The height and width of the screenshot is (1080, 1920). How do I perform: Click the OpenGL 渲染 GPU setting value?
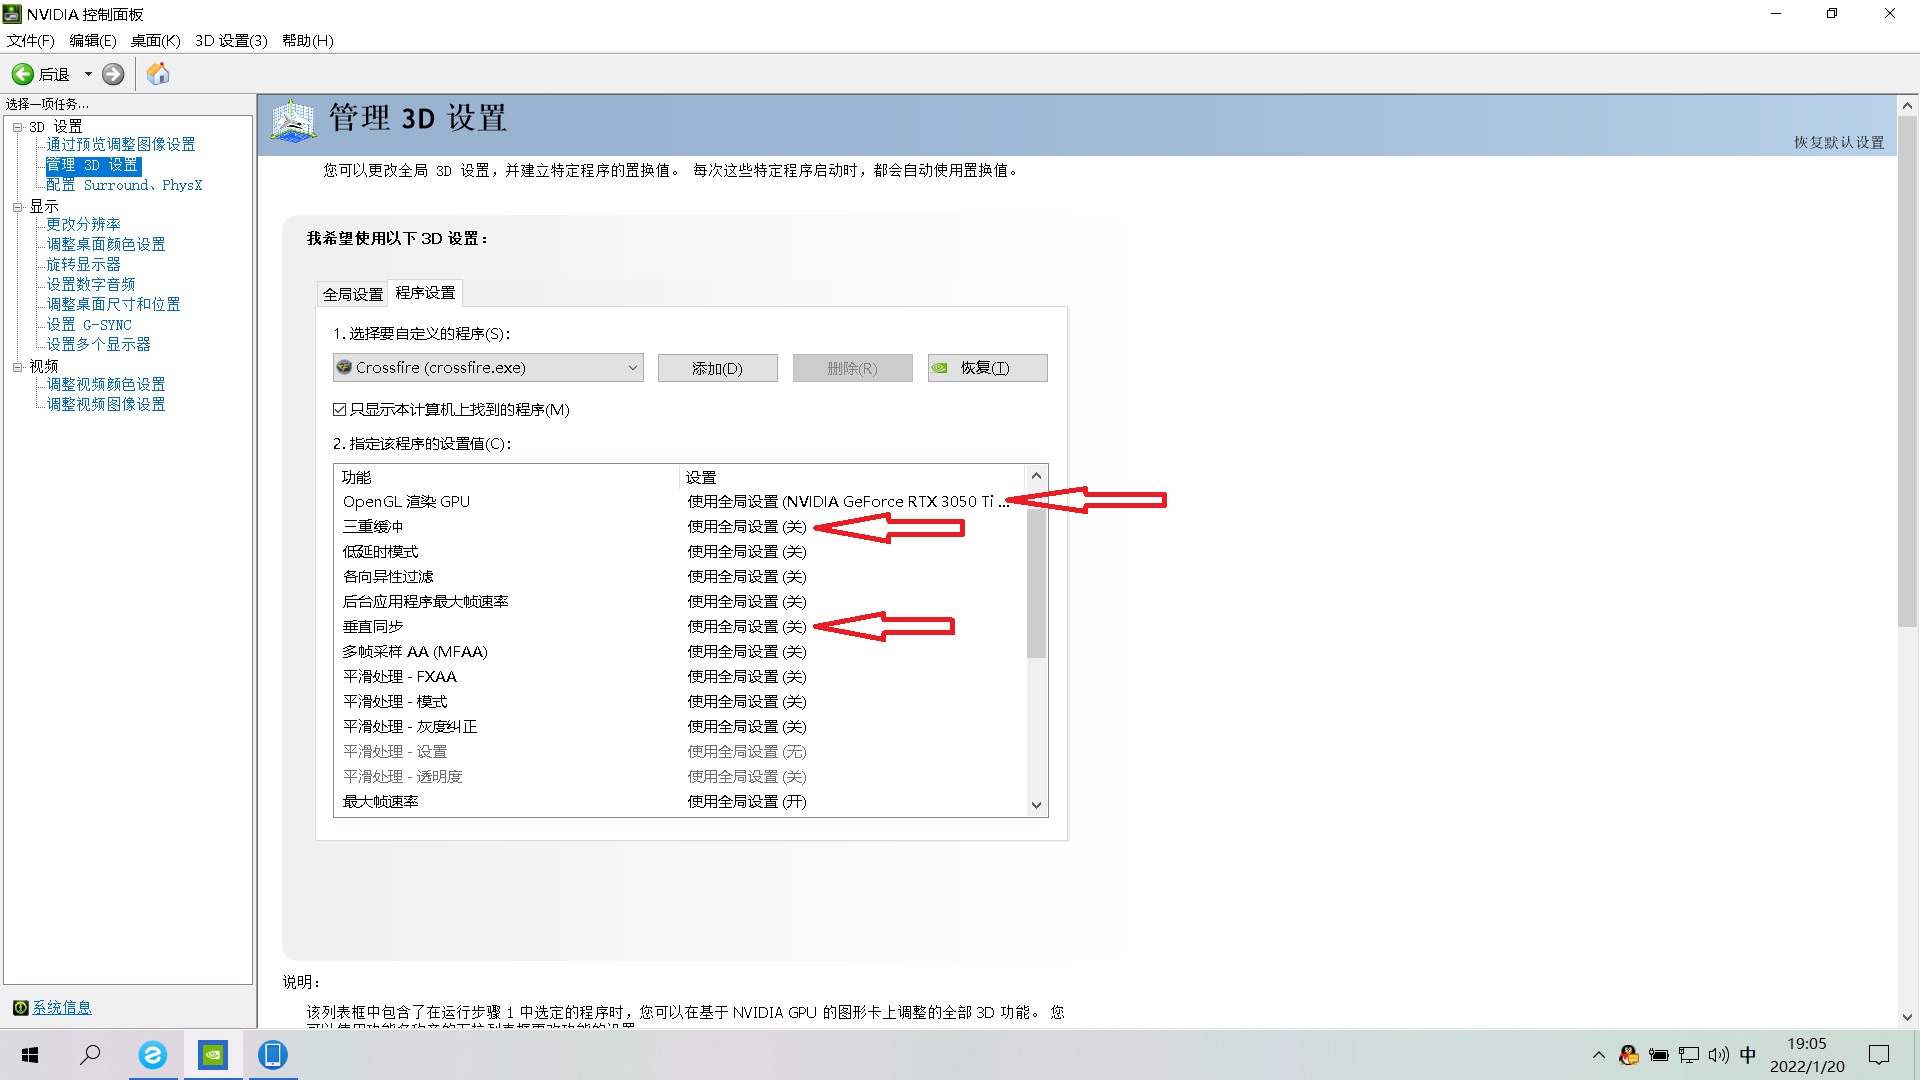point(848,502)
